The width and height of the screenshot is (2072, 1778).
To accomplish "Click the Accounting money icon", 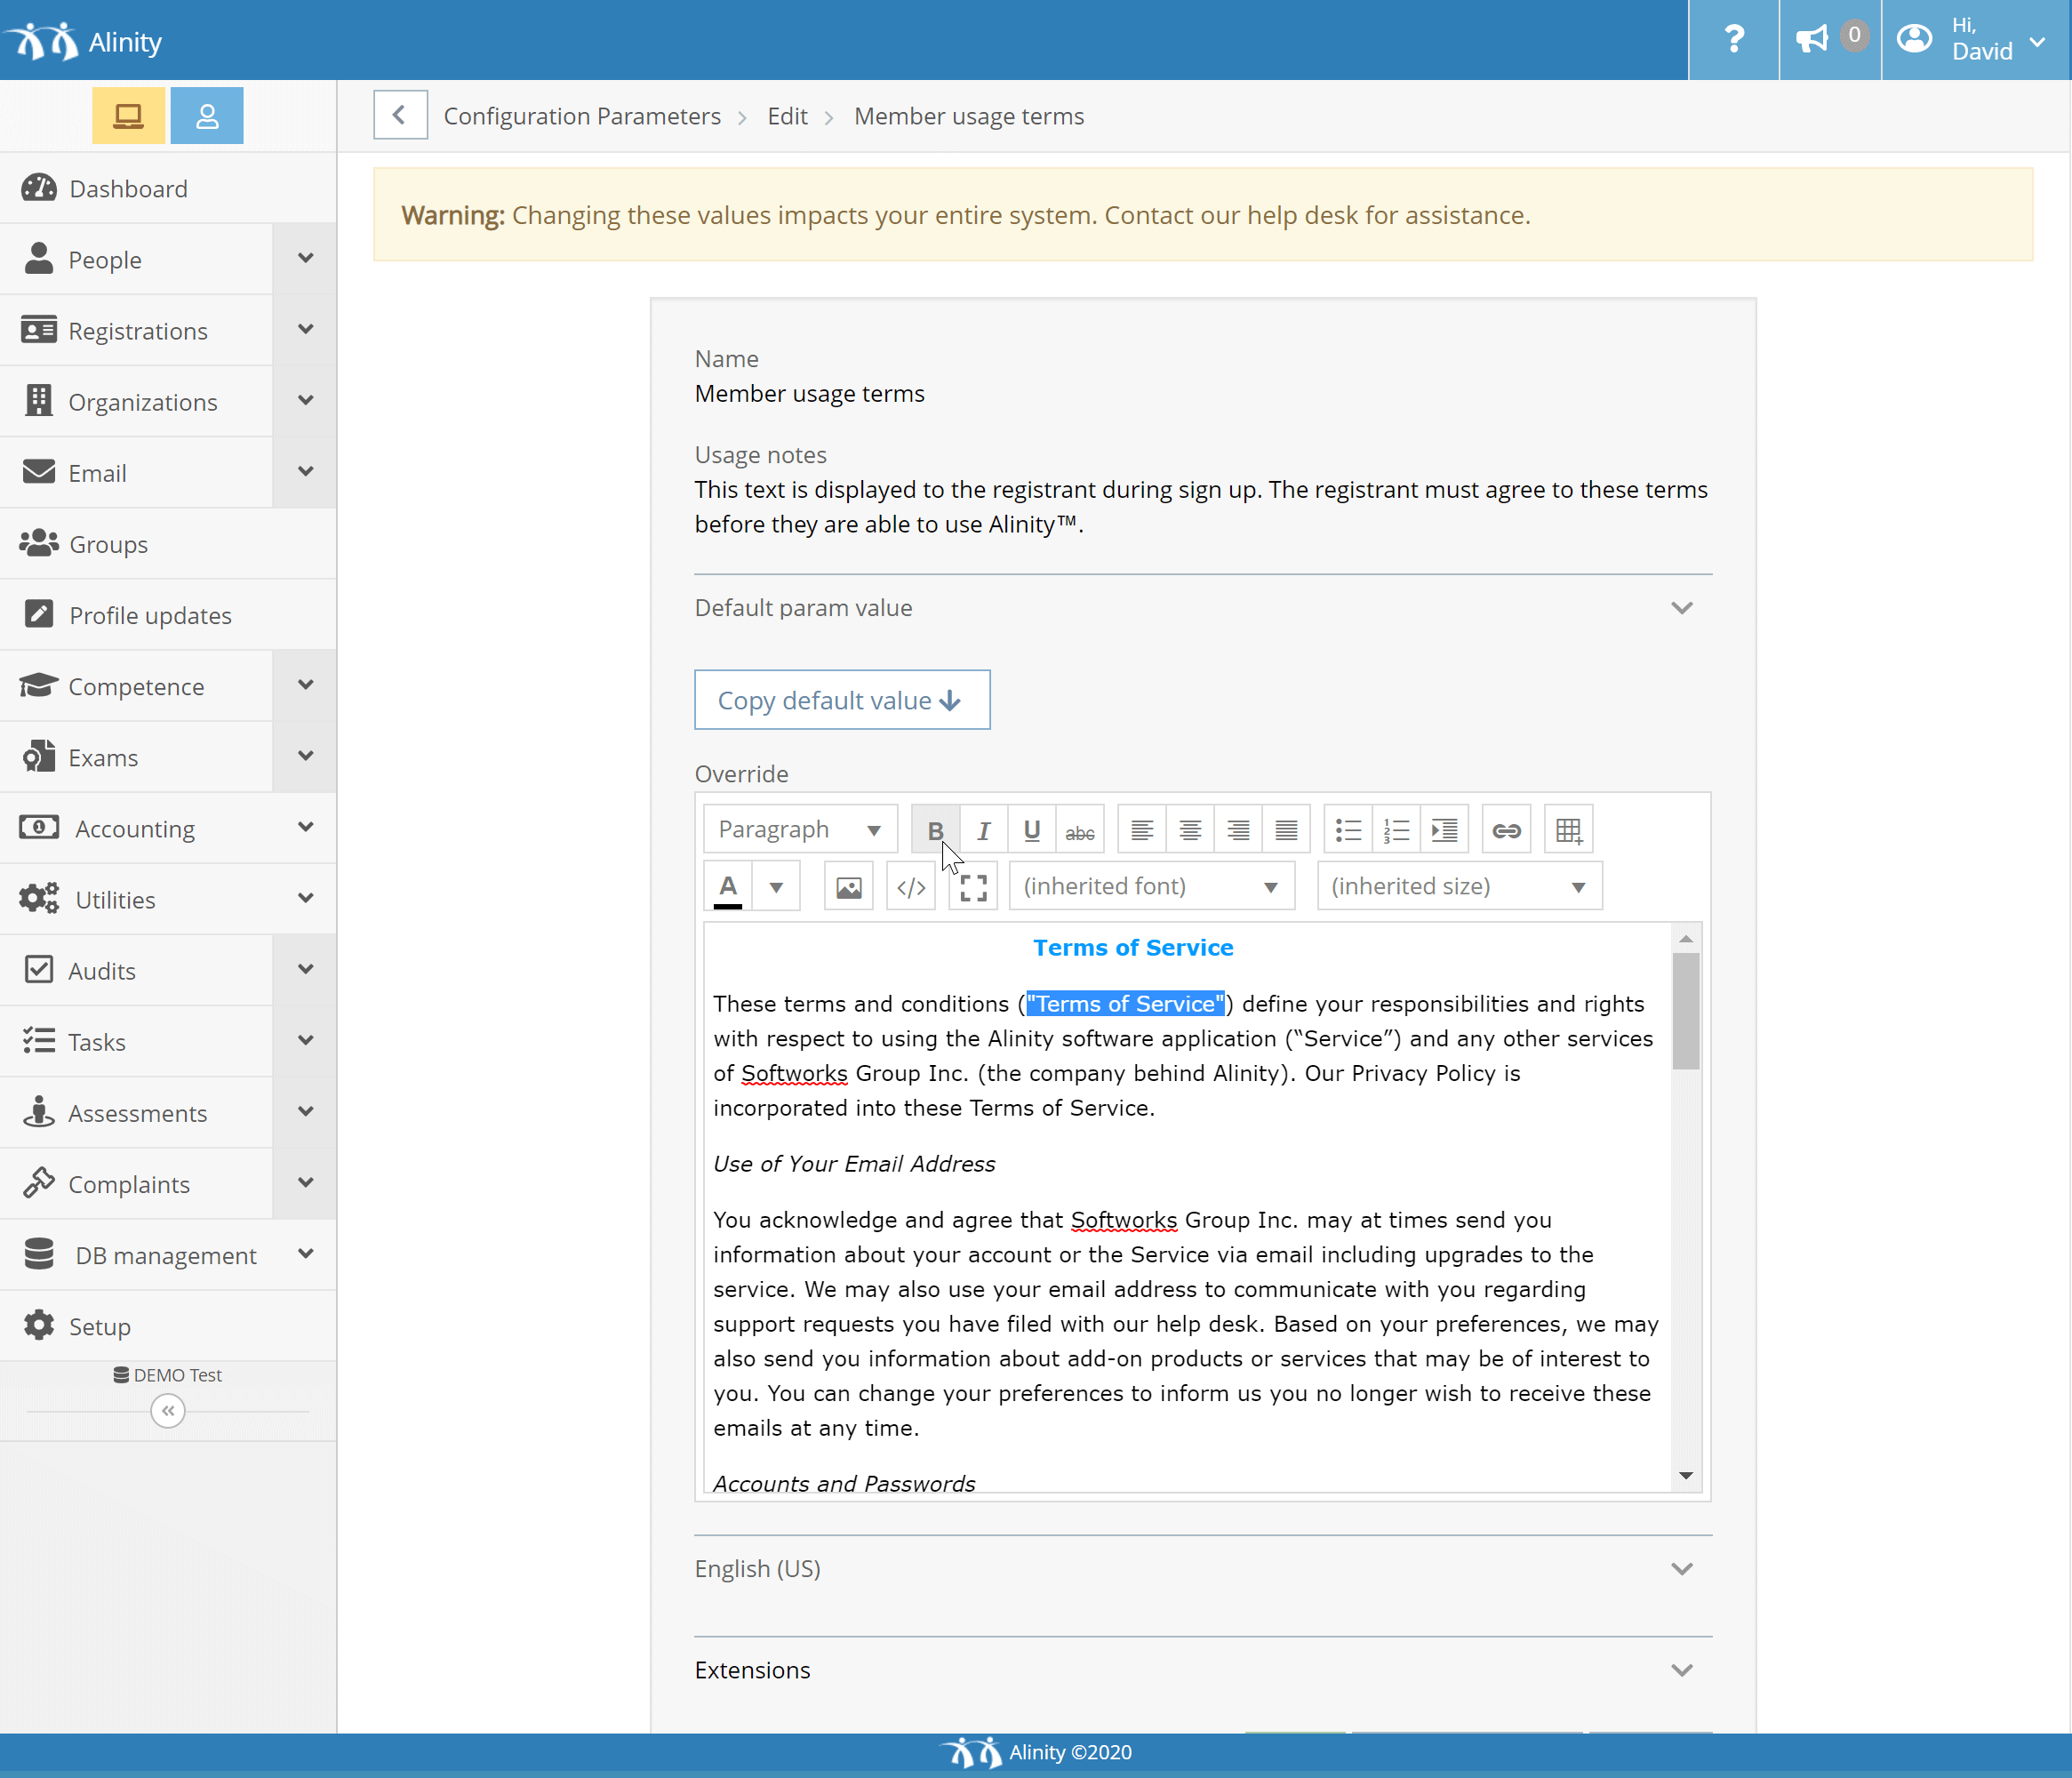I will [39, 827].
